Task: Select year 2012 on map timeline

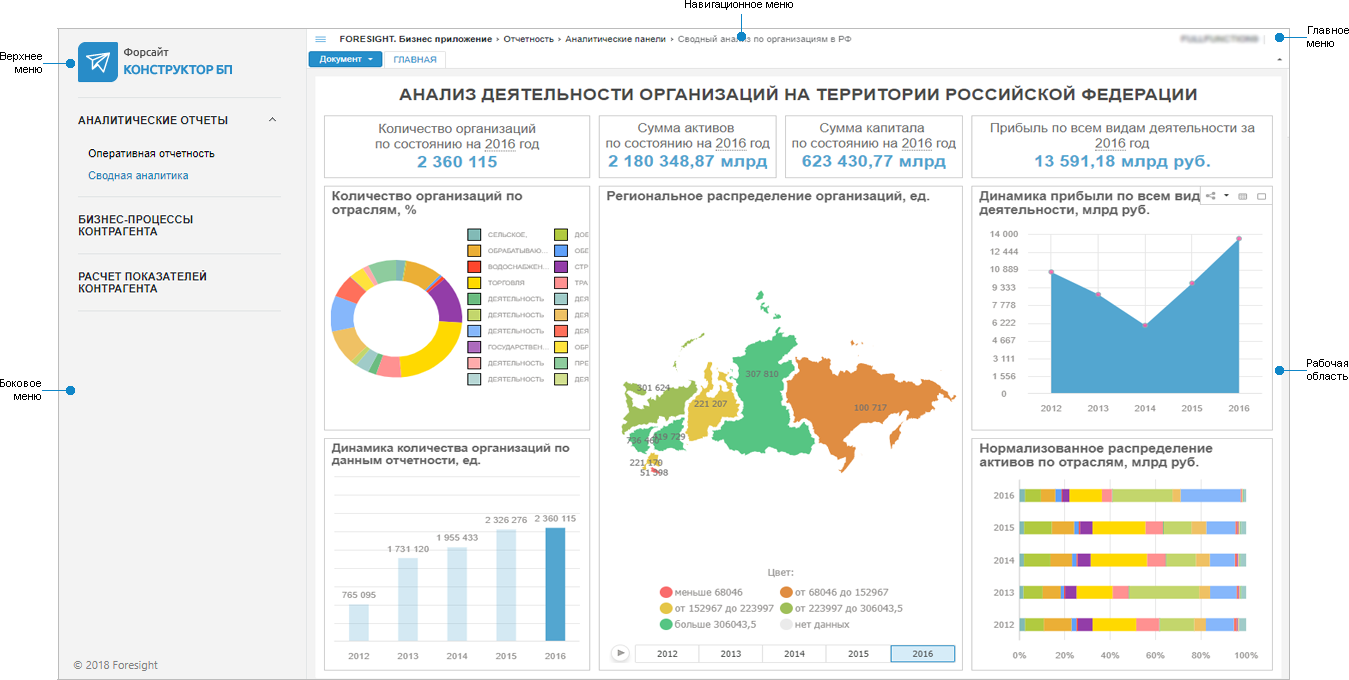Action: click(666, 654)
